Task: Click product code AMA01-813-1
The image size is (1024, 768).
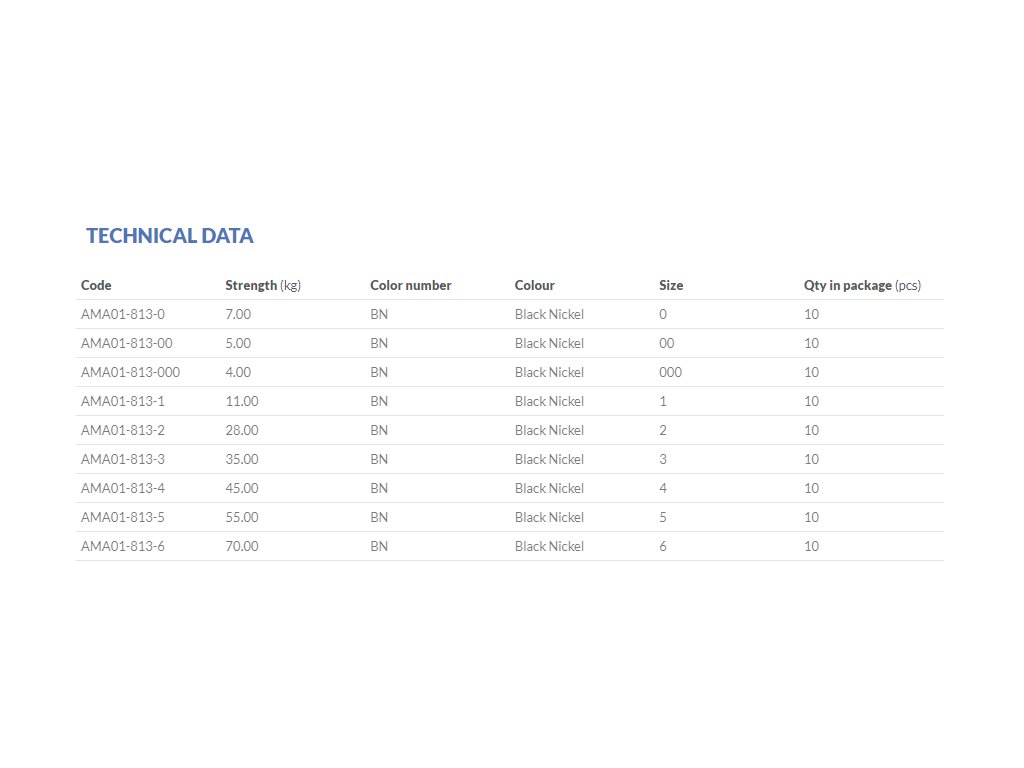Action: pos(122,401)
